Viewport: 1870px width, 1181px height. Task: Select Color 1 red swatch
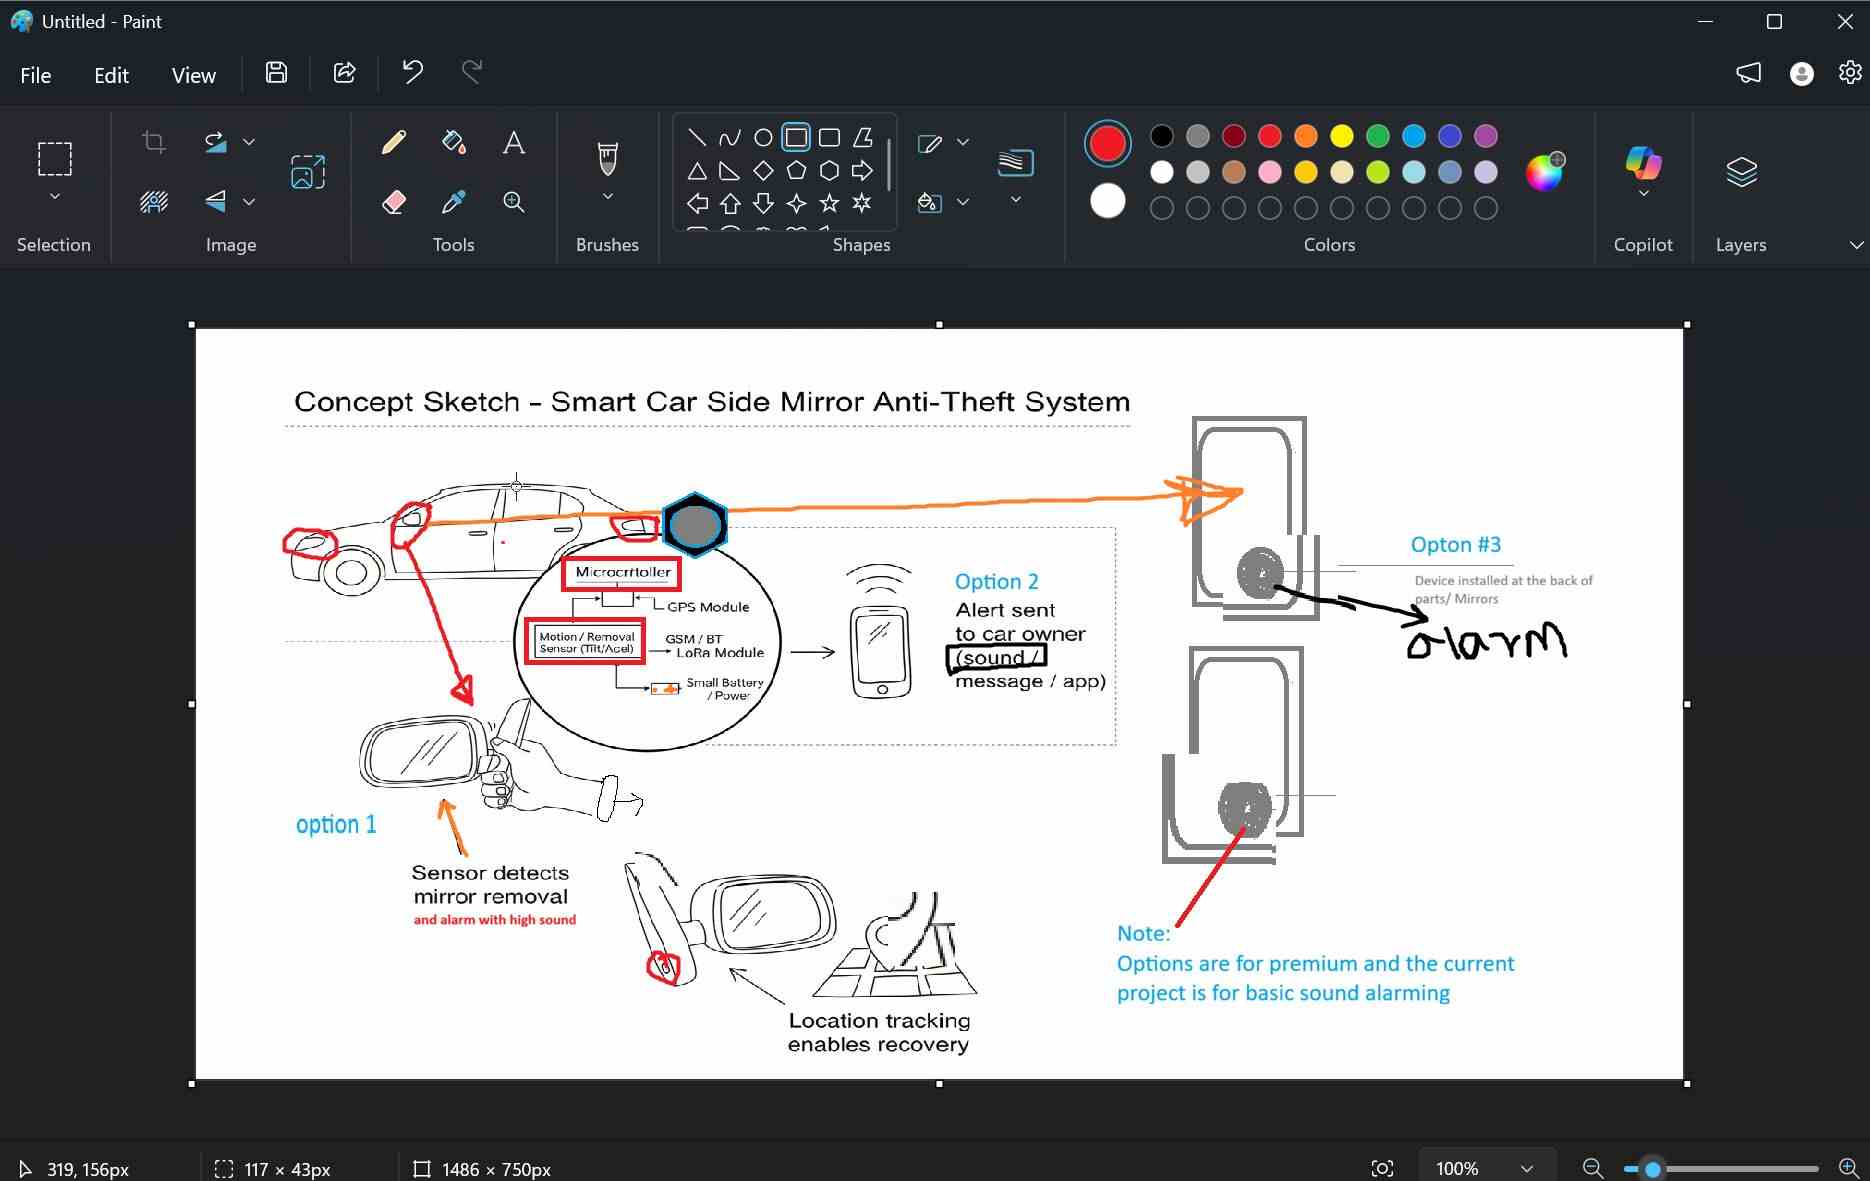[x=1107, y=143]
